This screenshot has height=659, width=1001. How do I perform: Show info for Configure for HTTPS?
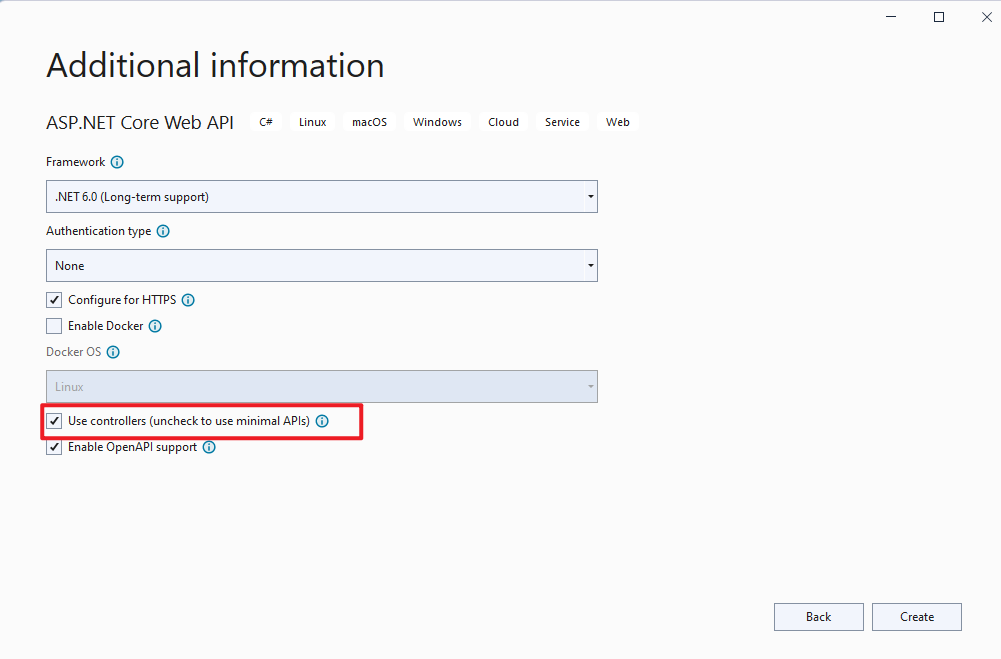(188, 300)
